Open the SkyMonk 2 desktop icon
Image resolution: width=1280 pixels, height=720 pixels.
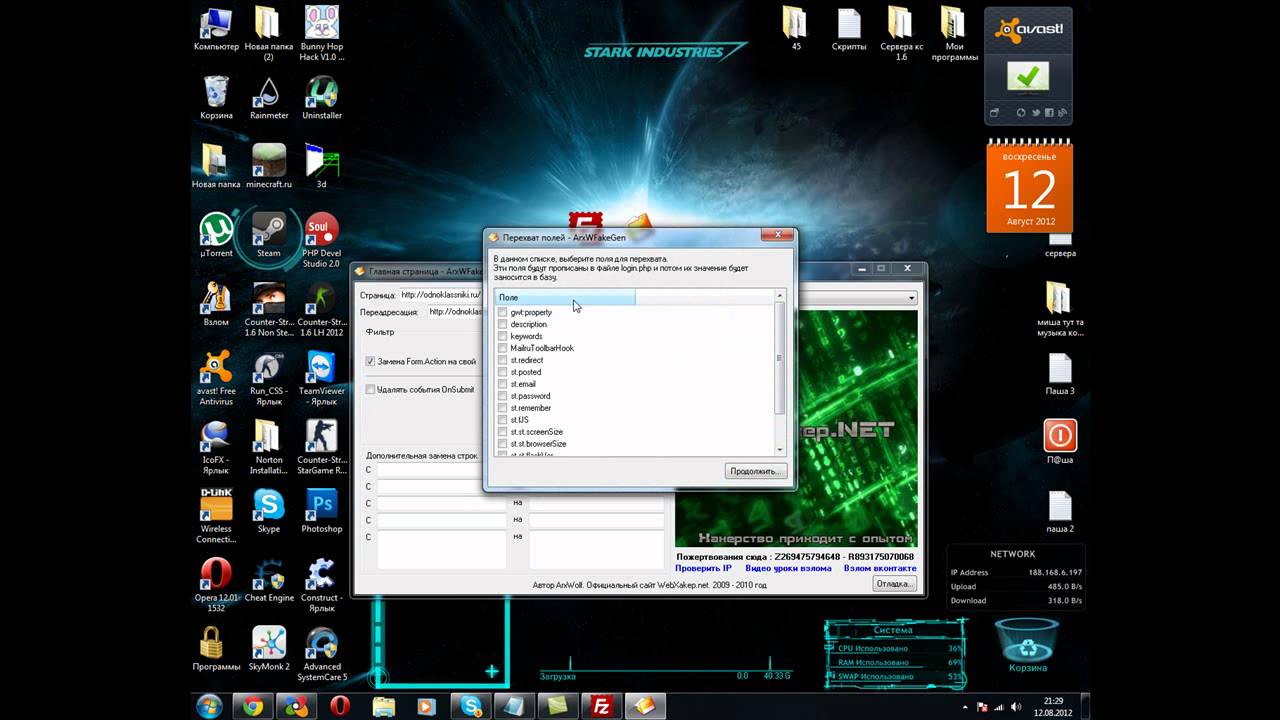pyautogui.click(x=269, y=649)
